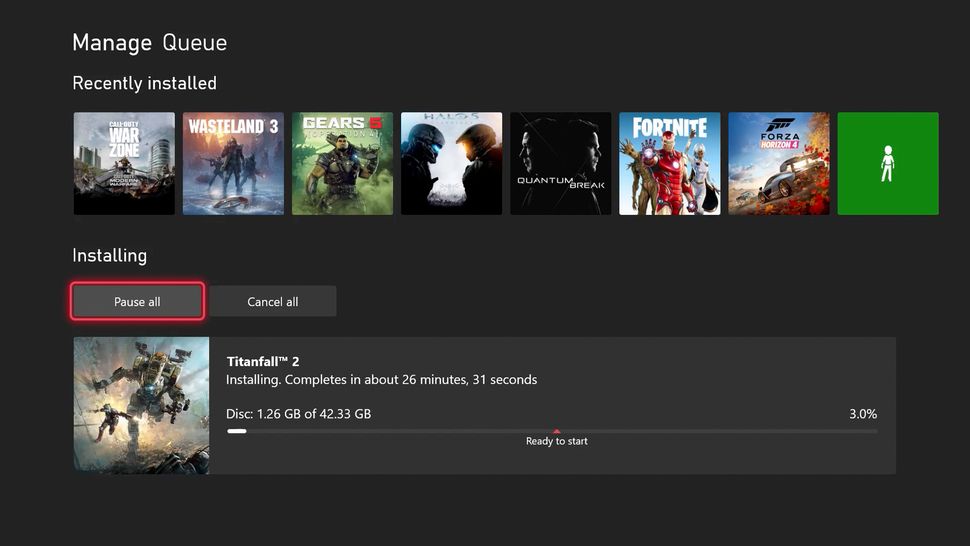The width and height of the screenshot is (970, 546).
Task: Select the Titanfall™ 2 title text
Action: pos(263,361)
